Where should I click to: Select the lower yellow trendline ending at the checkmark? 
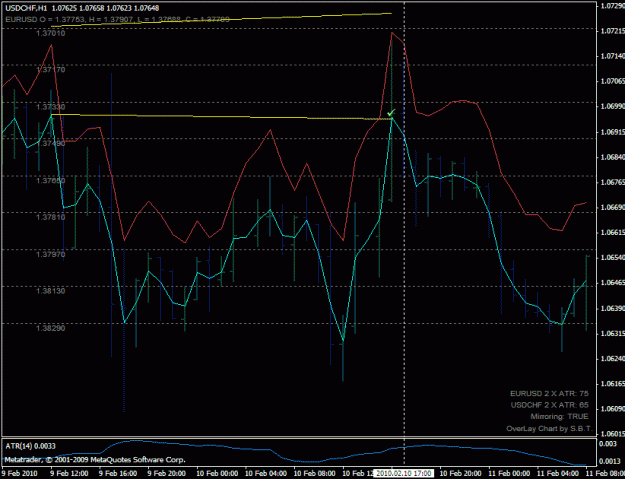point(222,116)
